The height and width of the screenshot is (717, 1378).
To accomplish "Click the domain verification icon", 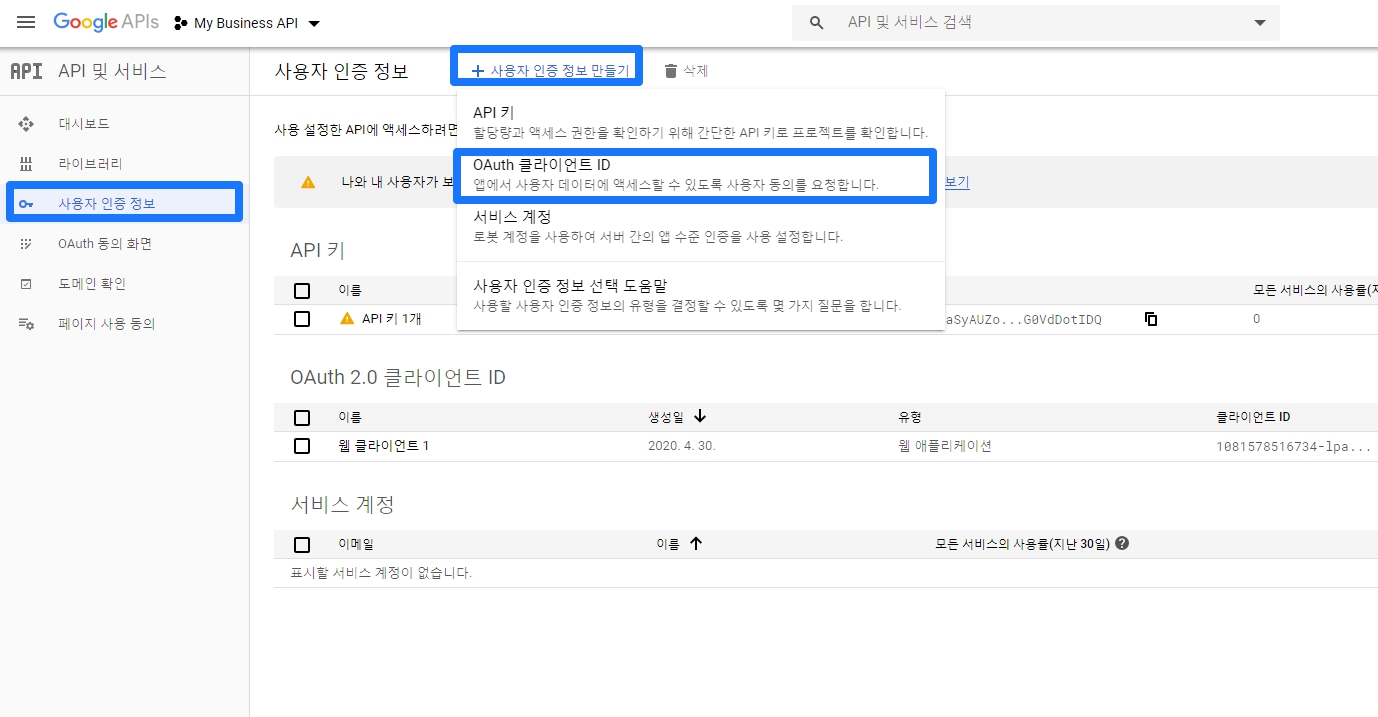I will point(27,284).
